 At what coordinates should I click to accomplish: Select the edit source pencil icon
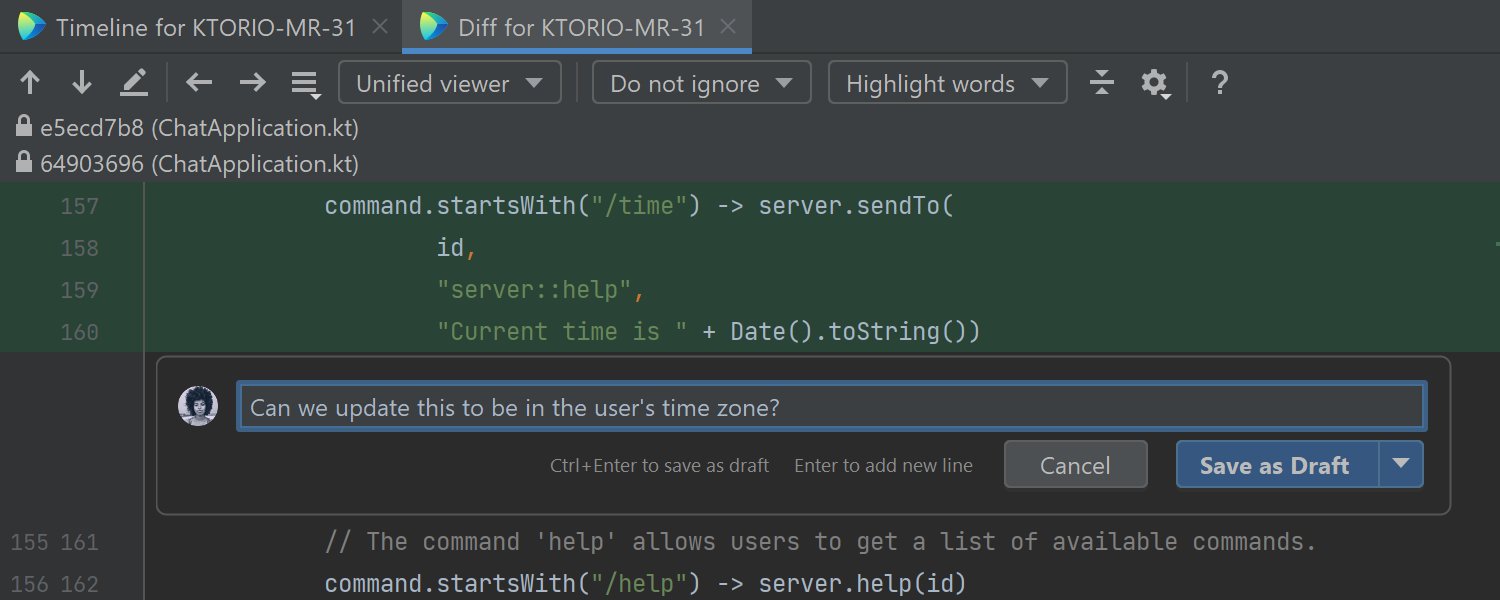point(133,83)
